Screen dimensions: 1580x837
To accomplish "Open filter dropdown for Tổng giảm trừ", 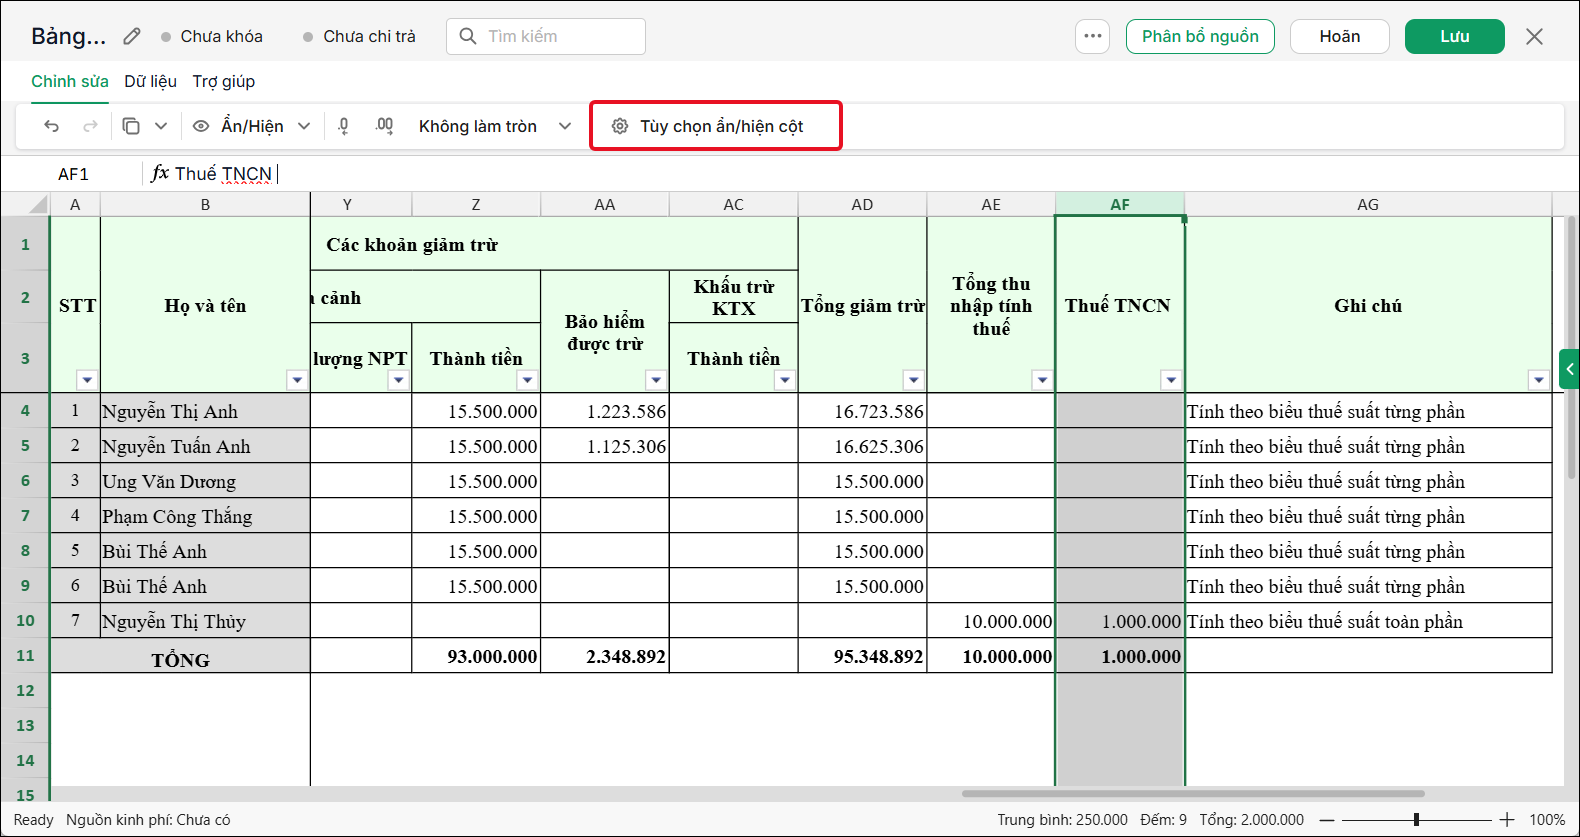I will point(913,380).
